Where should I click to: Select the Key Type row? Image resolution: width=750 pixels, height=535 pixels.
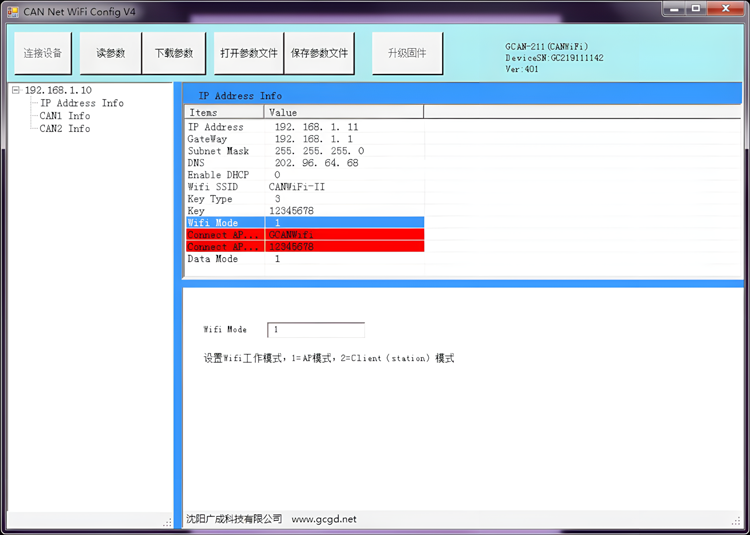[x=208, y=199]
